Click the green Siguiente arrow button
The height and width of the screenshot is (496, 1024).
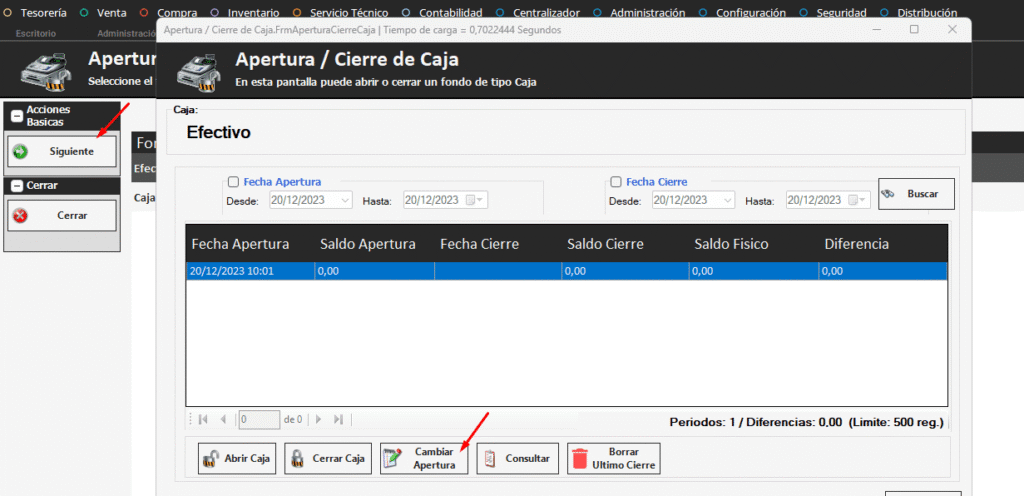pos(61,152)
